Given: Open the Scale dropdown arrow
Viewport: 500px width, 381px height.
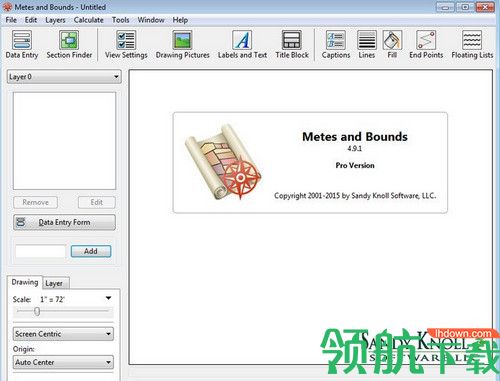Looking at the screenshot, I should point(109,298).
